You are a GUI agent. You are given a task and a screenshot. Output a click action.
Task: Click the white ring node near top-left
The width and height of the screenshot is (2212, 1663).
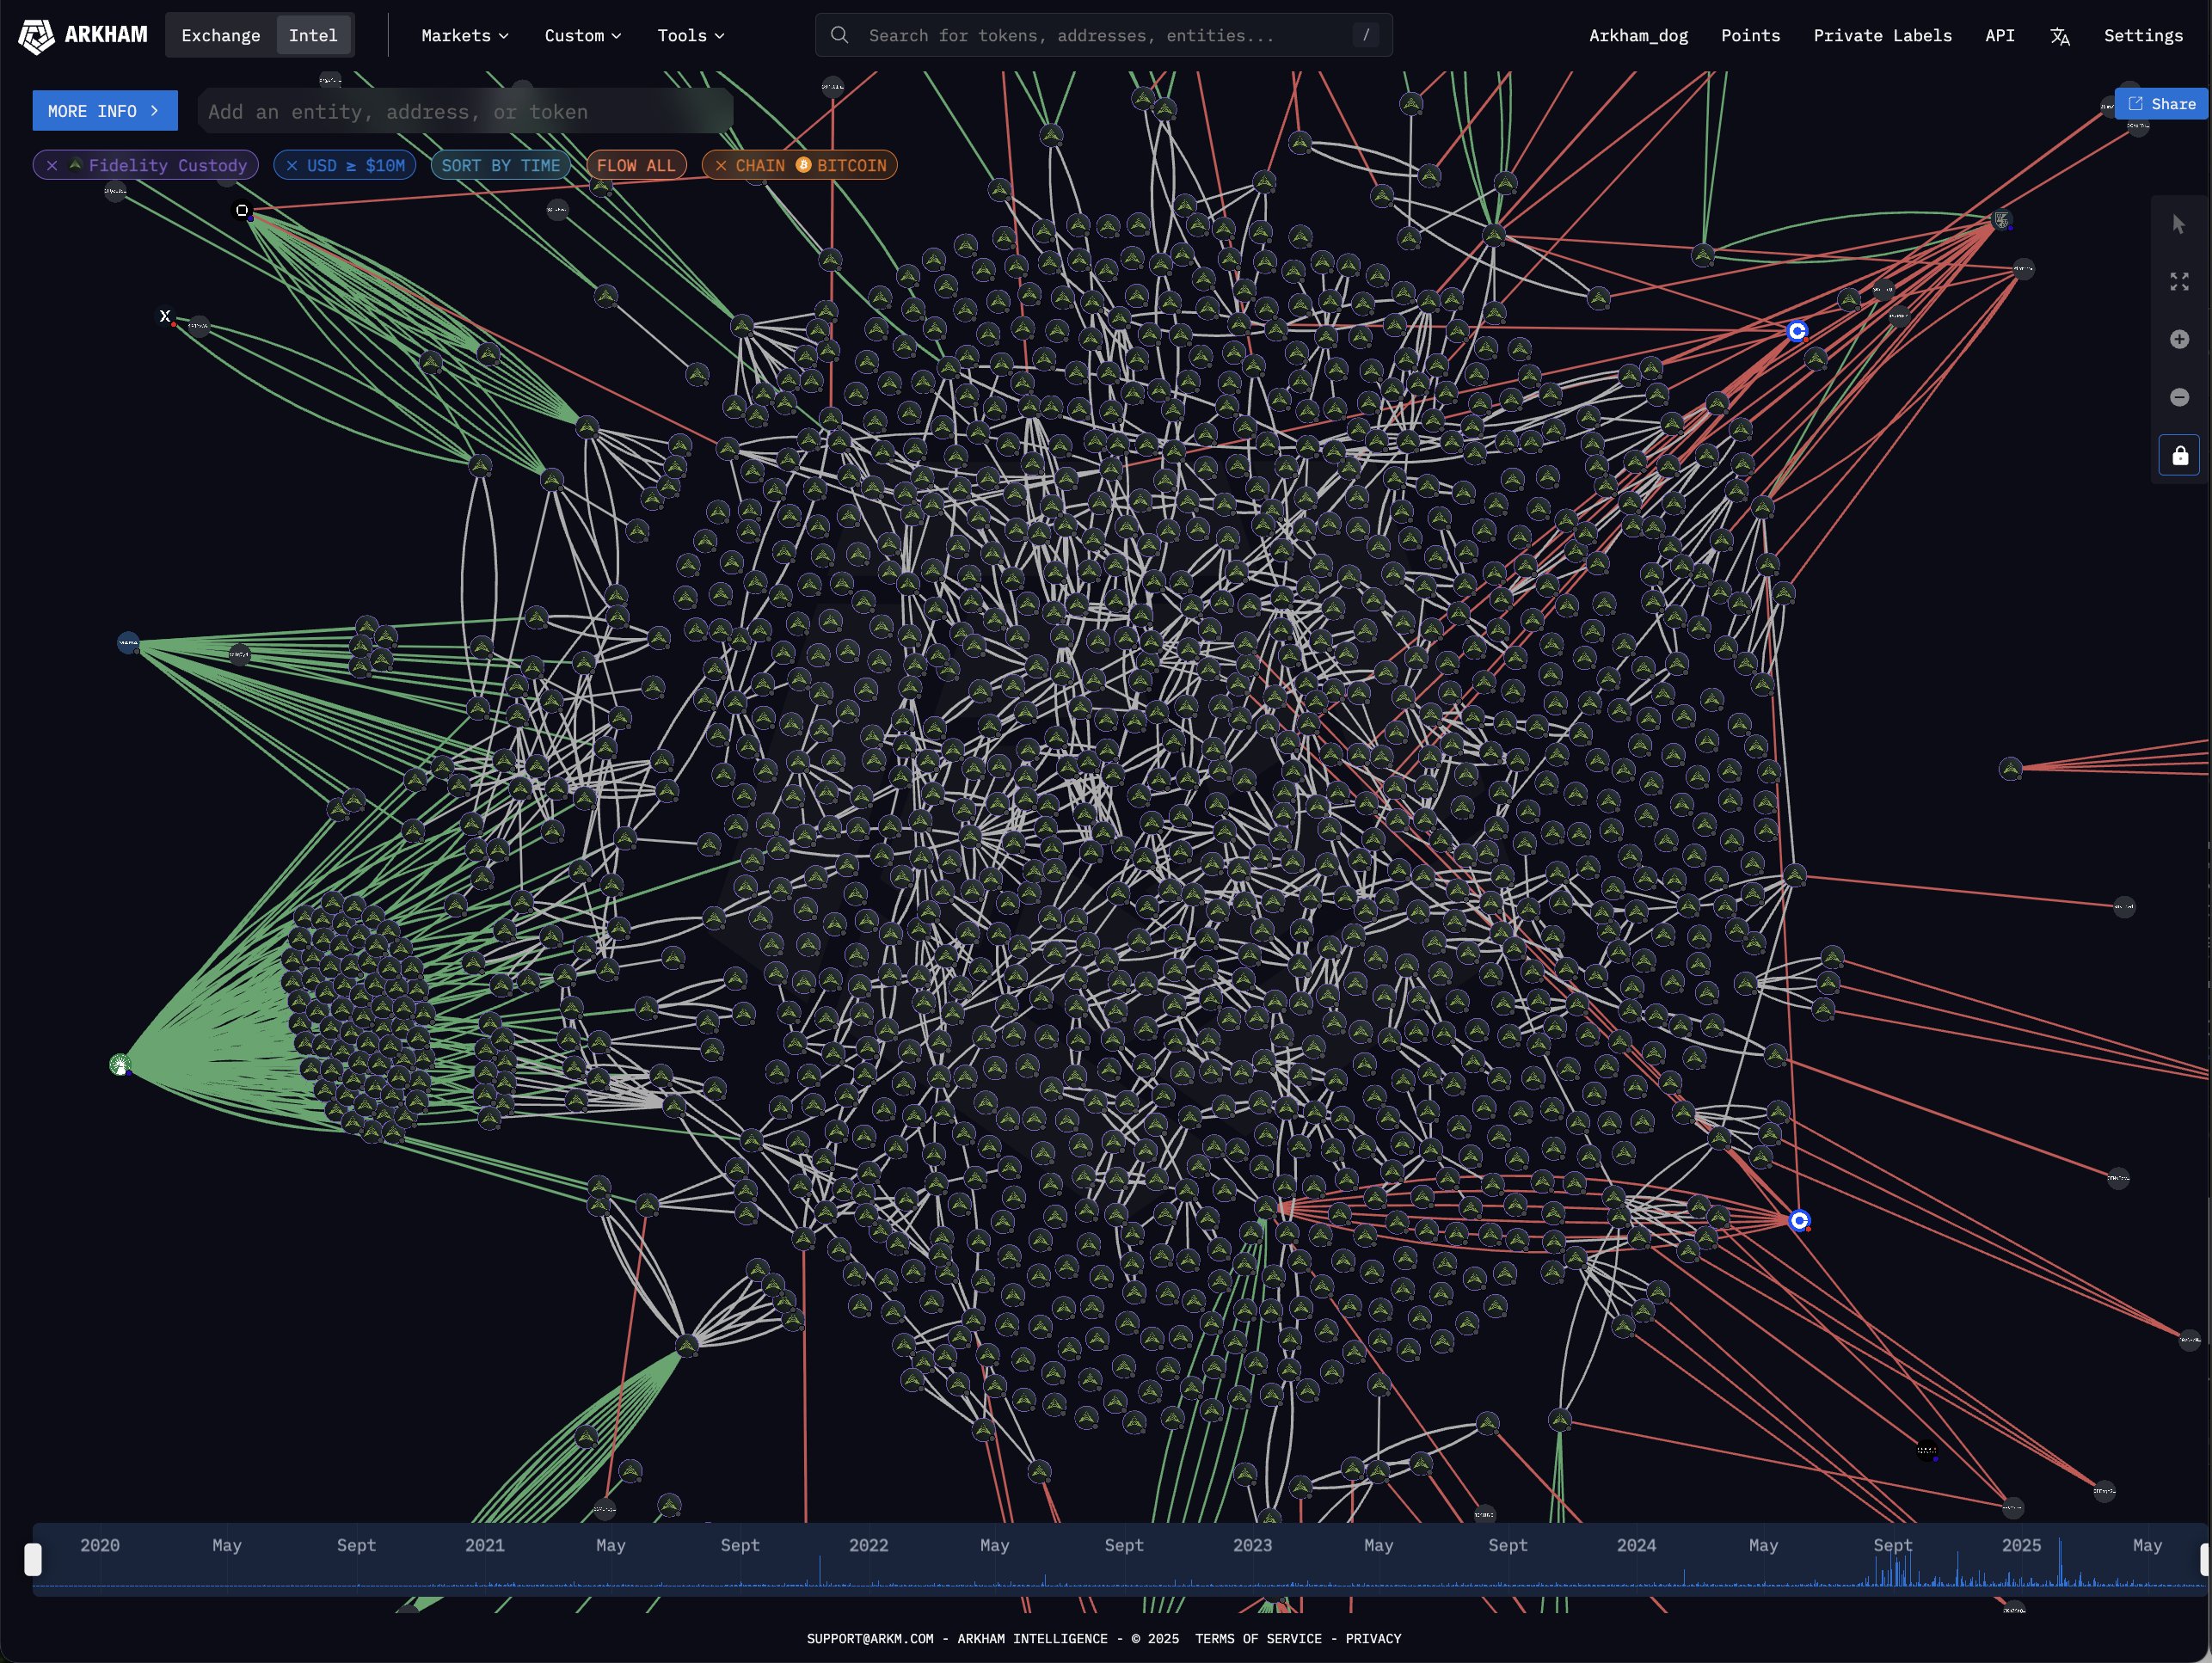tap(241, 210)
